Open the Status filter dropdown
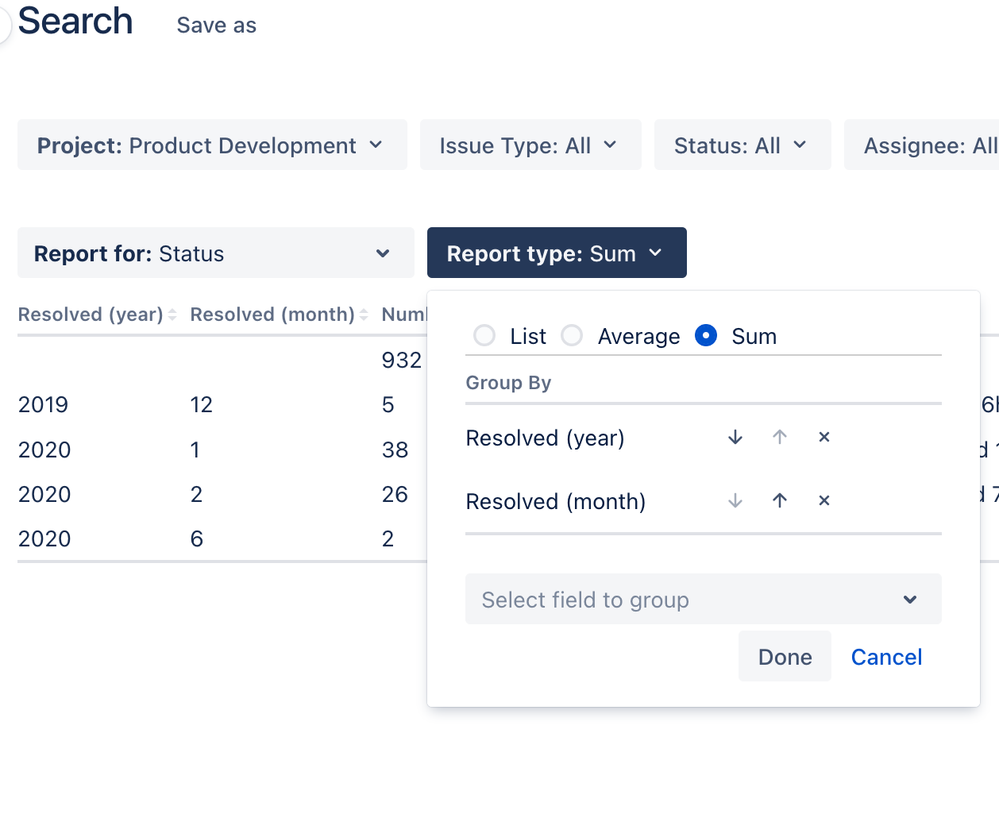Image resolution: width=999 pixels, height=826 pixels. (742, 146)
